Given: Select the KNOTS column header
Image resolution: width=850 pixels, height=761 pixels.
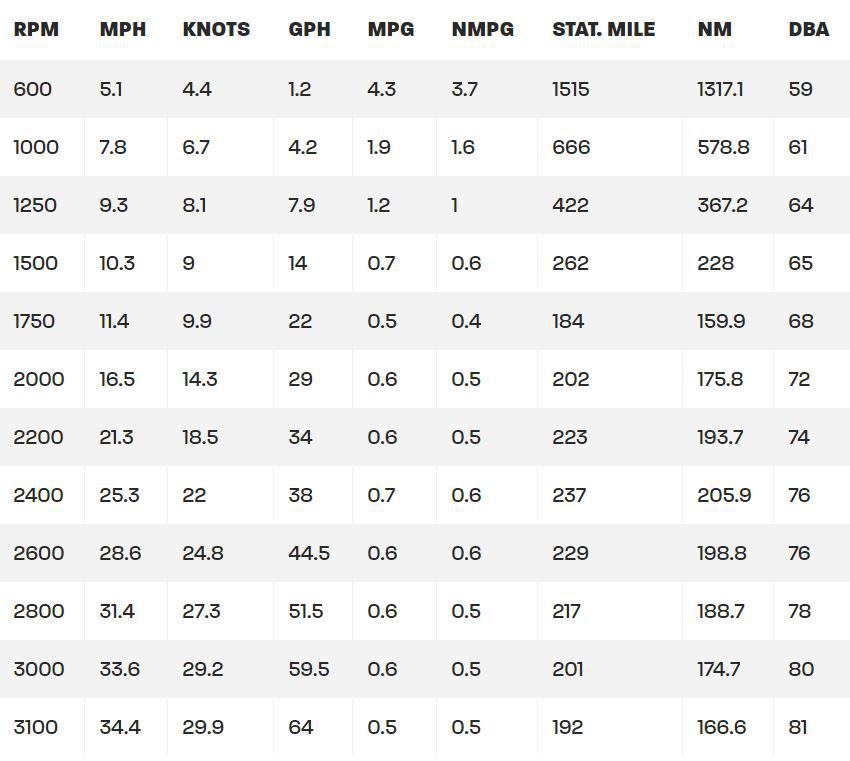Looking at the screenshot, I should tap(216, 30).
